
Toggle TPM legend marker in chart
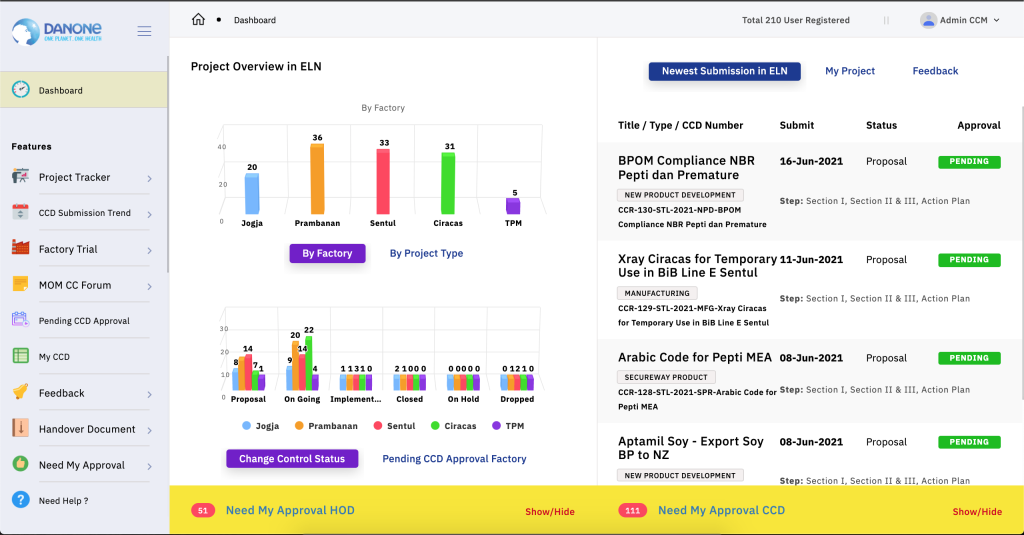coord(496,425)
